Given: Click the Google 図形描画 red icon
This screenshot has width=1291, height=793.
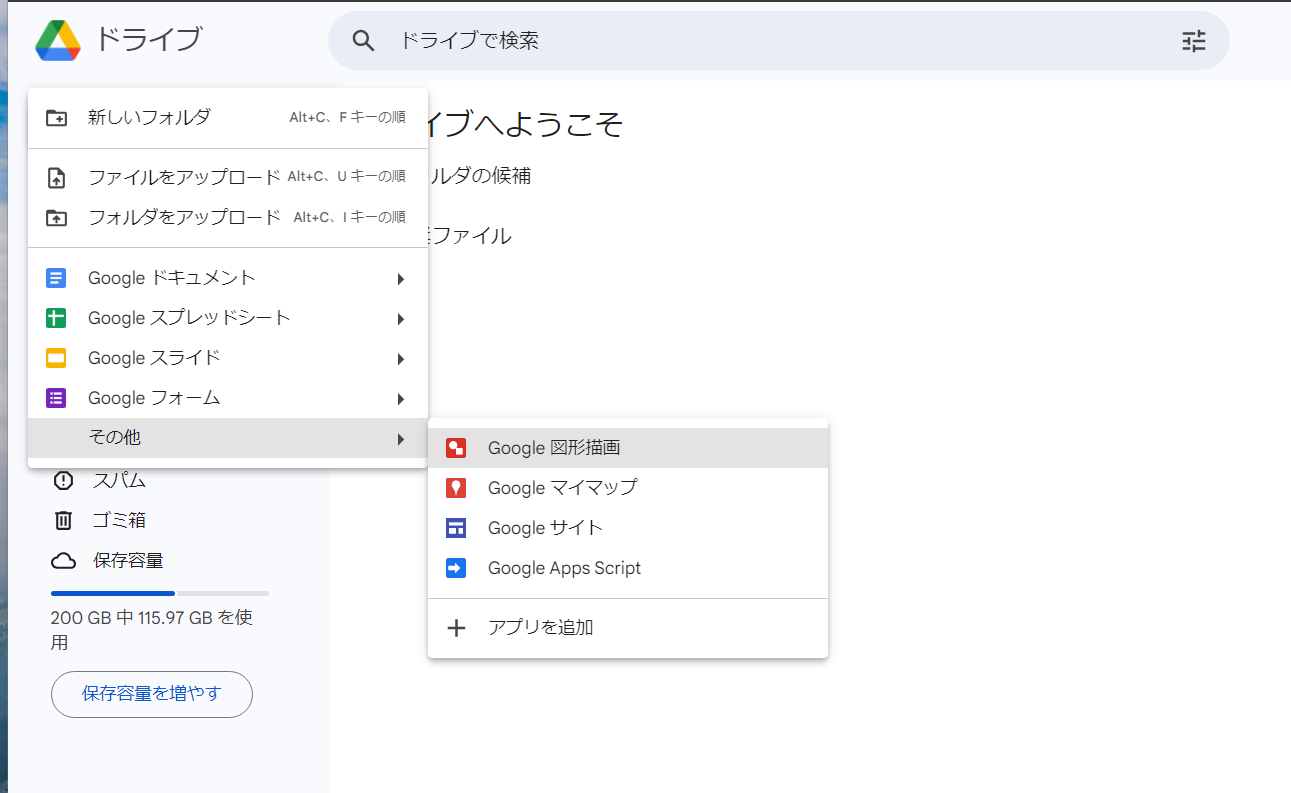Looking at the screenshot, I should [456, 448].
